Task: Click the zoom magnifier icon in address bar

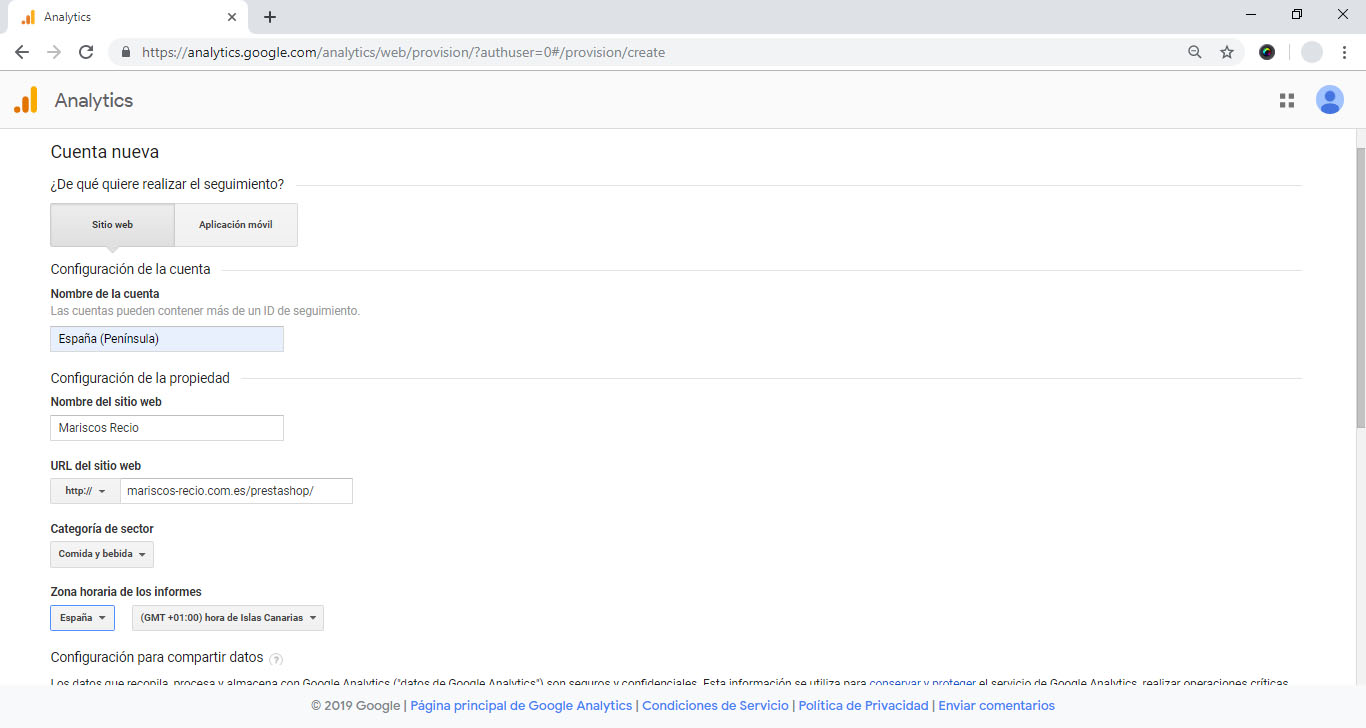Action: (1194, 52)
